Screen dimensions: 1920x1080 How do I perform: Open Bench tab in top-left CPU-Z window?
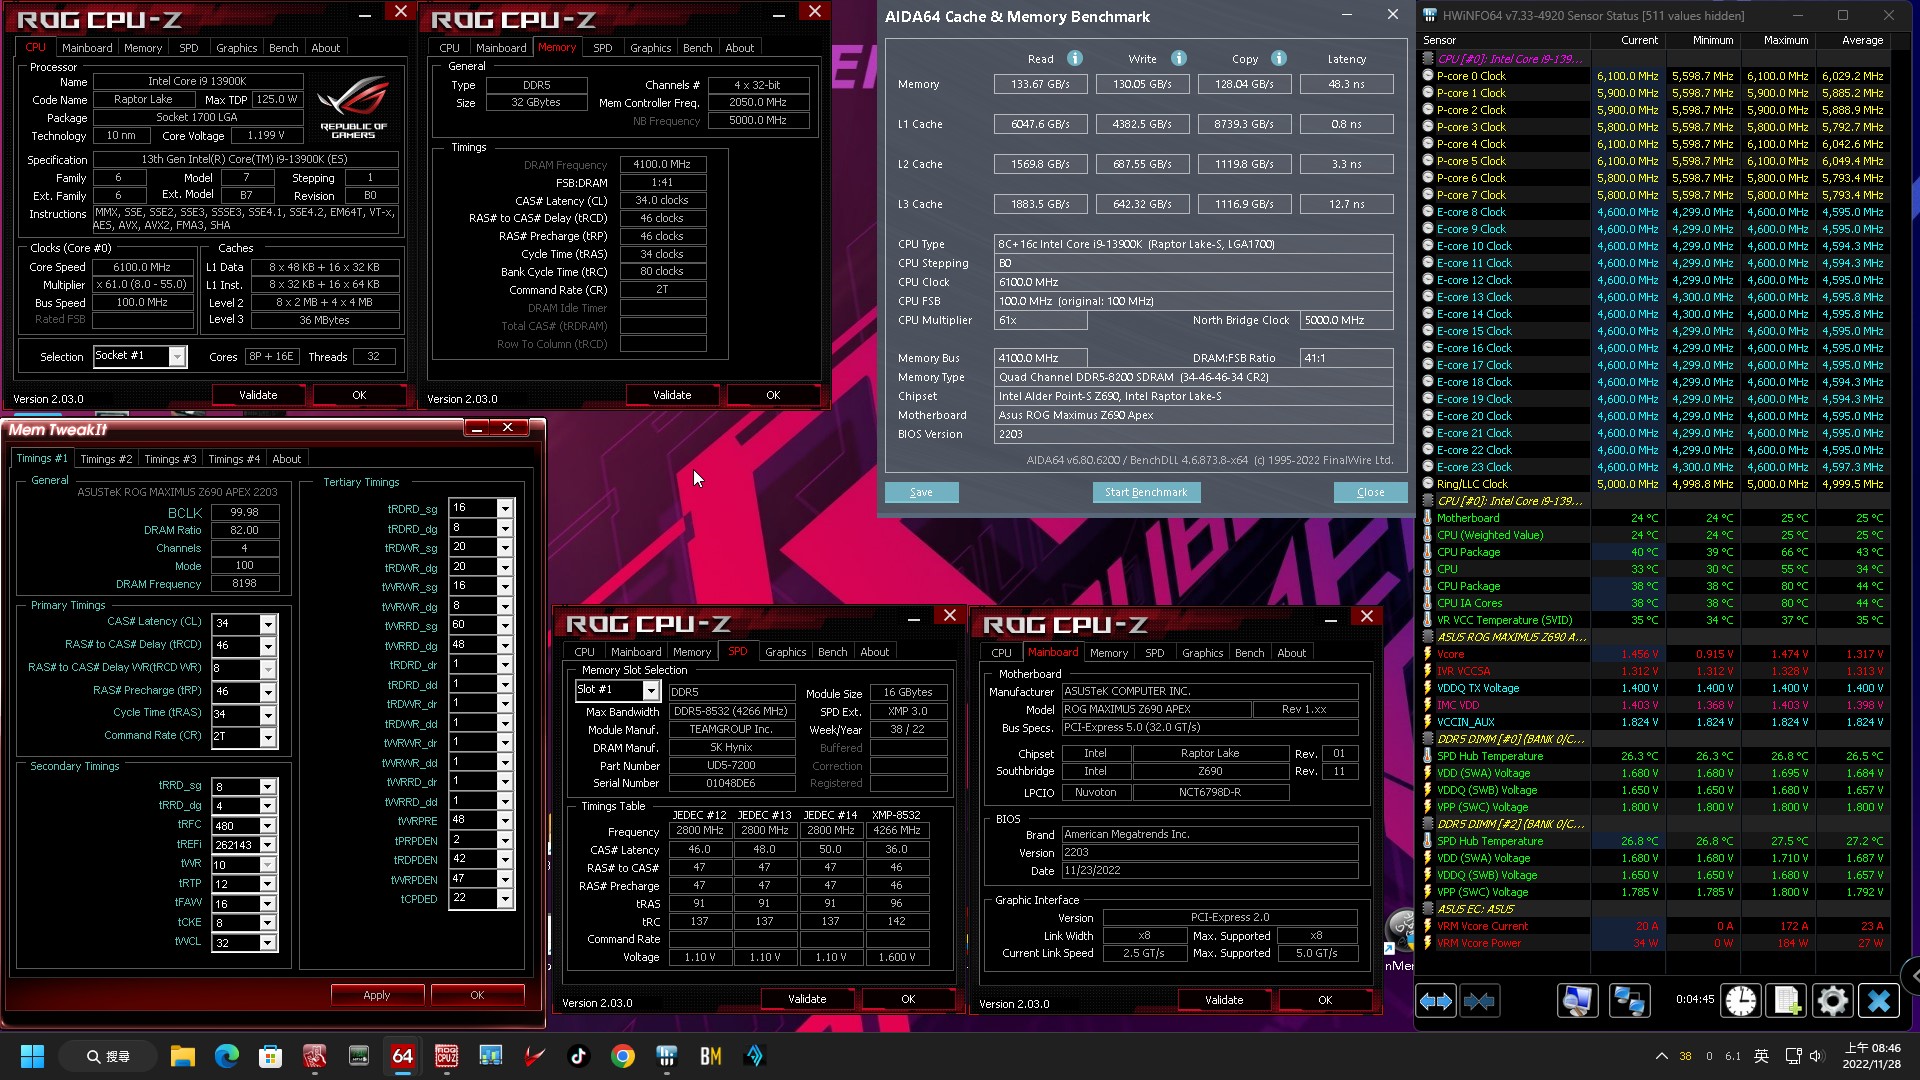pos(283,48)
